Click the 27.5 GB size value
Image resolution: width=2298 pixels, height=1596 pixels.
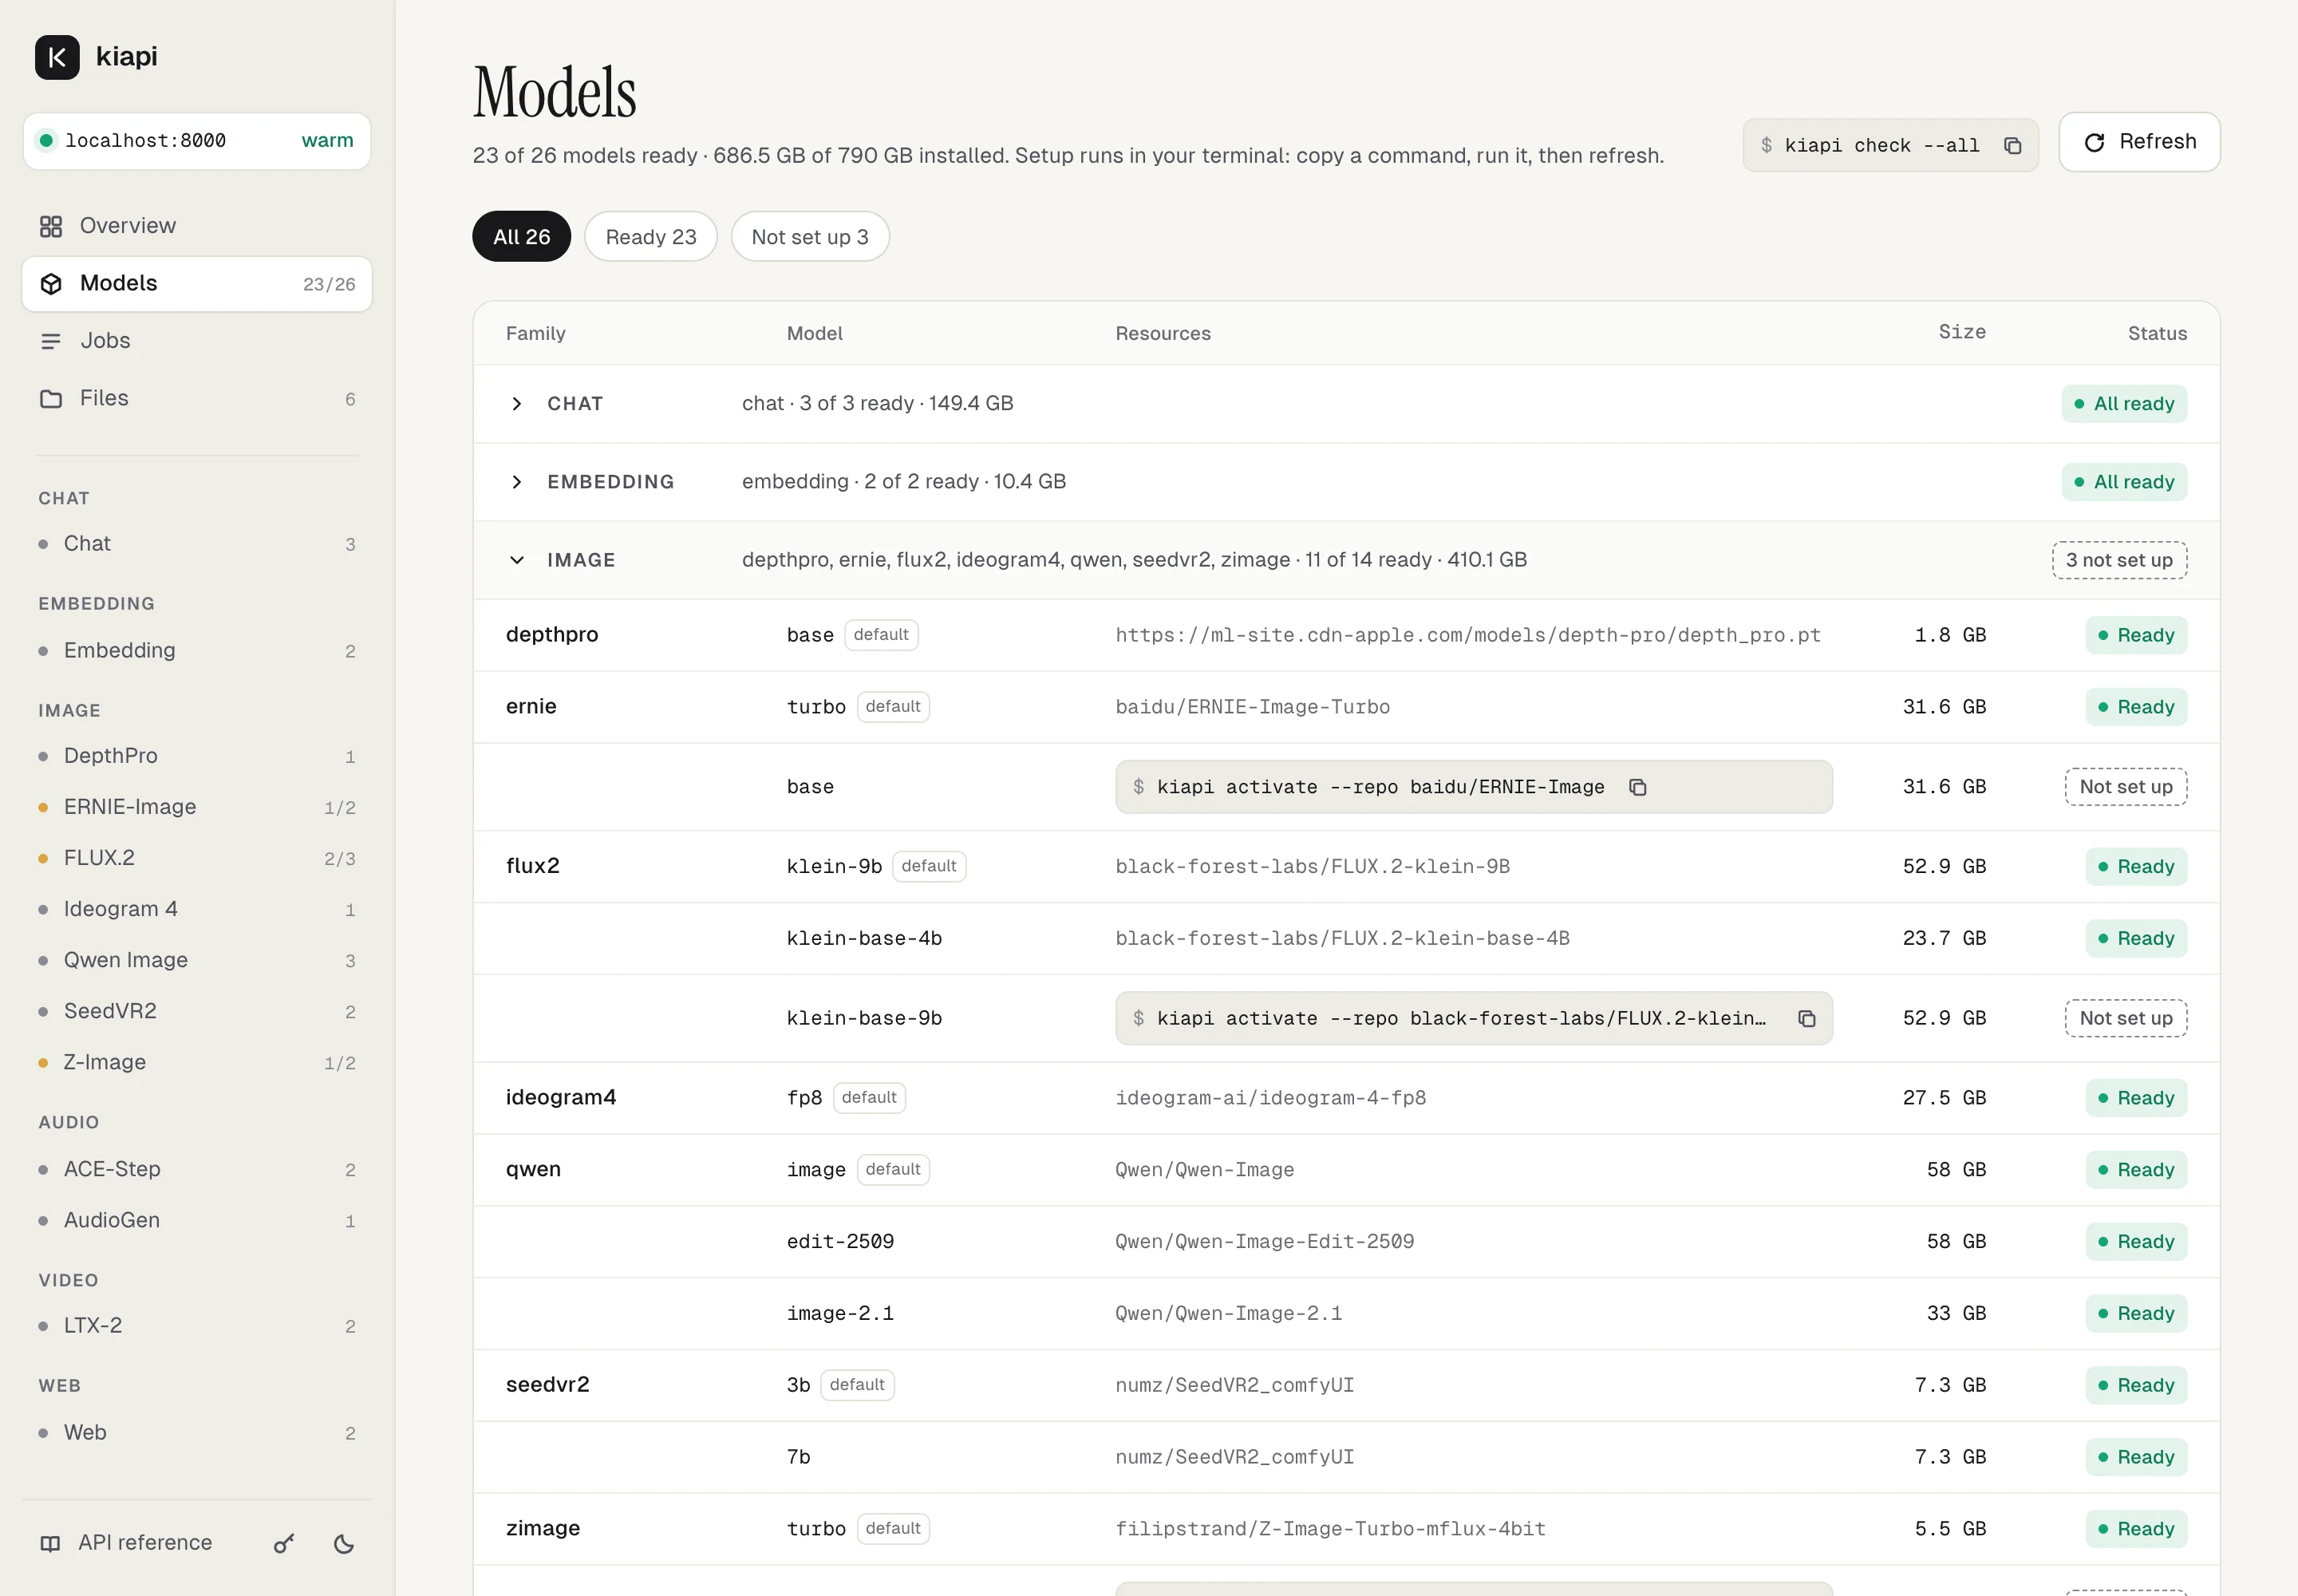point(1944,1098)
